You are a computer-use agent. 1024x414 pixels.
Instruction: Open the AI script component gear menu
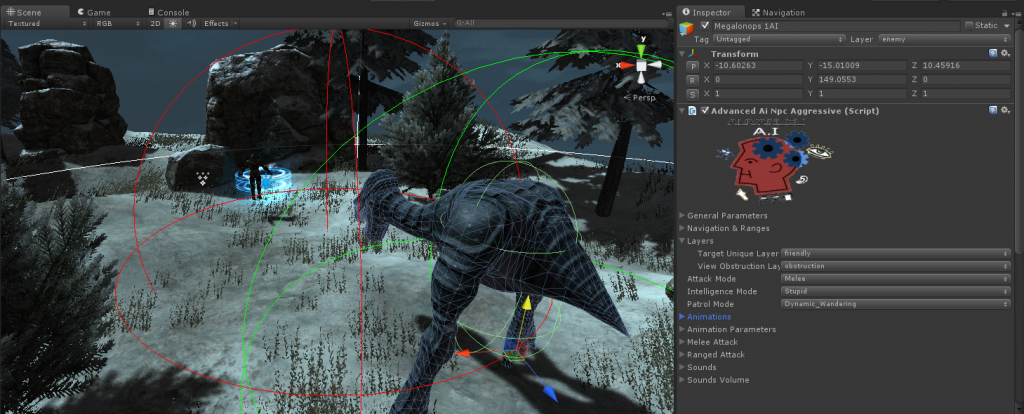pyautogui.click(x=1005, y=110)
